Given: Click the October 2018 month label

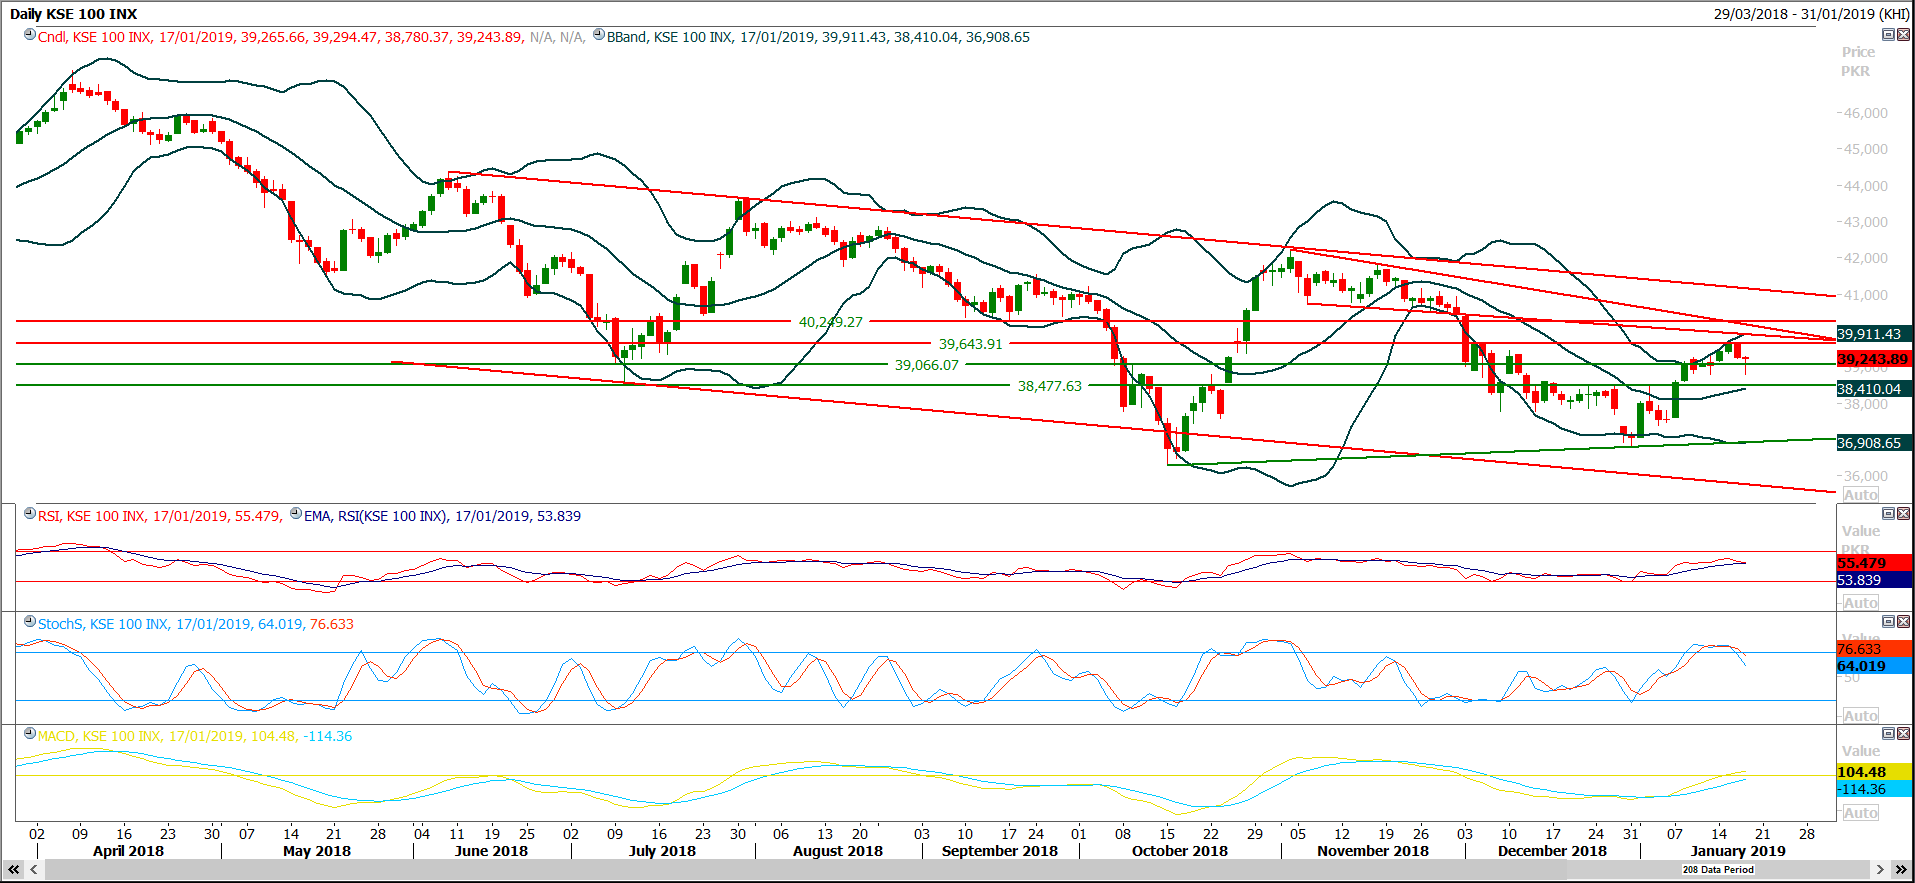Looking at the screenshot, I should pos(1180,851).
